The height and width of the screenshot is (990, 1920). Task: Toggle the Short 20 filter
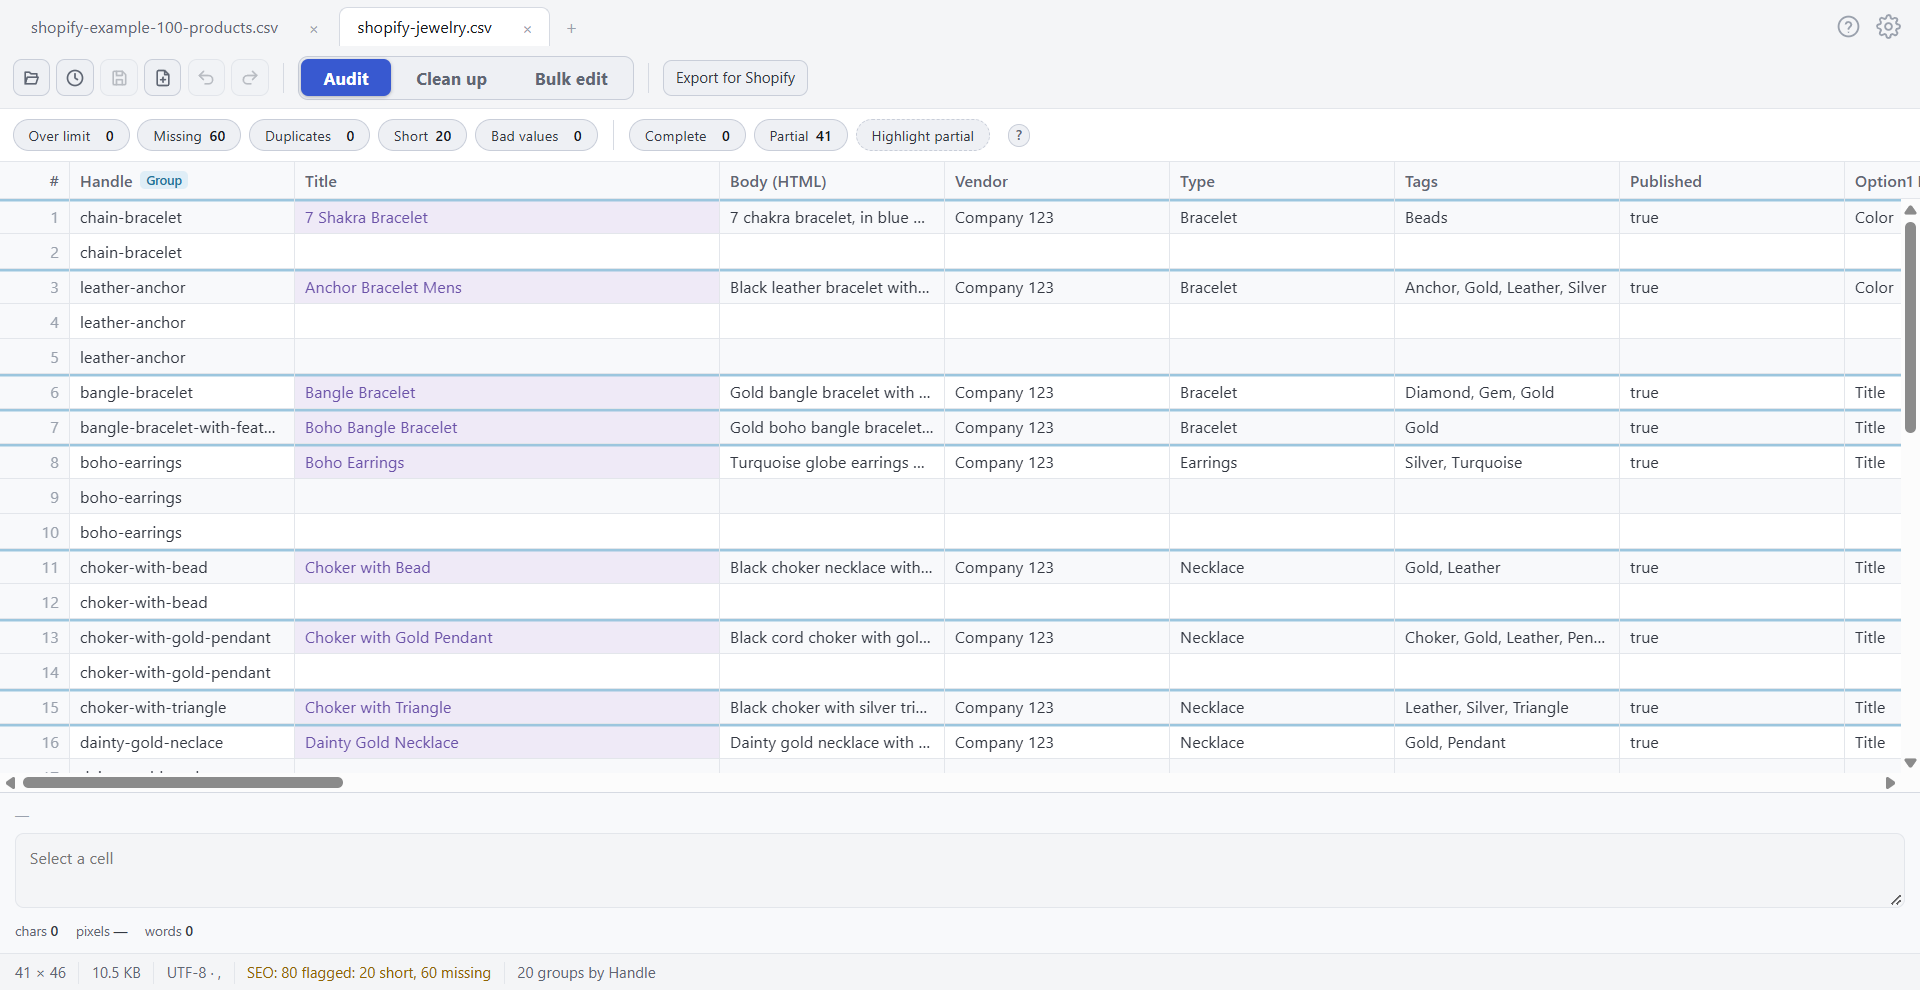coord(422,136)
